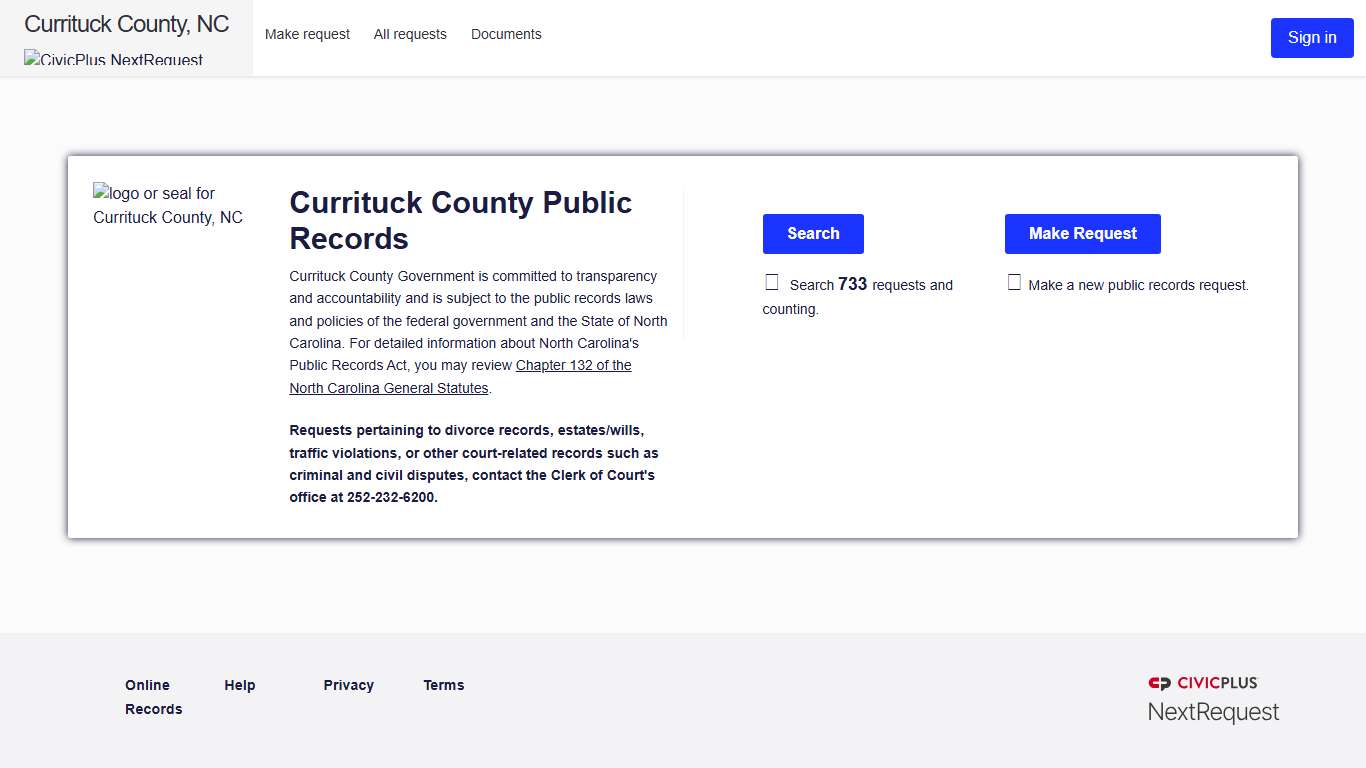Click the icon beside 'Search 733 requests'
Screen dimensions: 1366x768
pos(771,281)
